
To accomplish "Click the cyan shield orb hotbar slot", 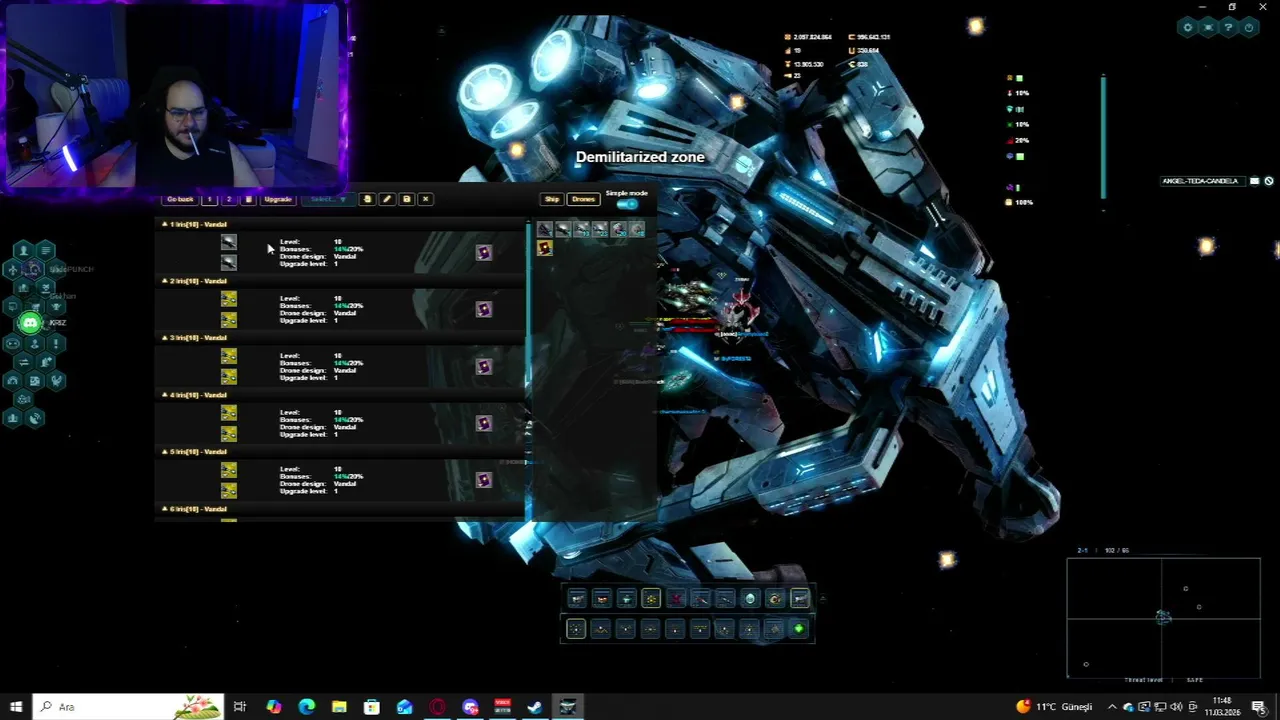I will tap(750, 599).
